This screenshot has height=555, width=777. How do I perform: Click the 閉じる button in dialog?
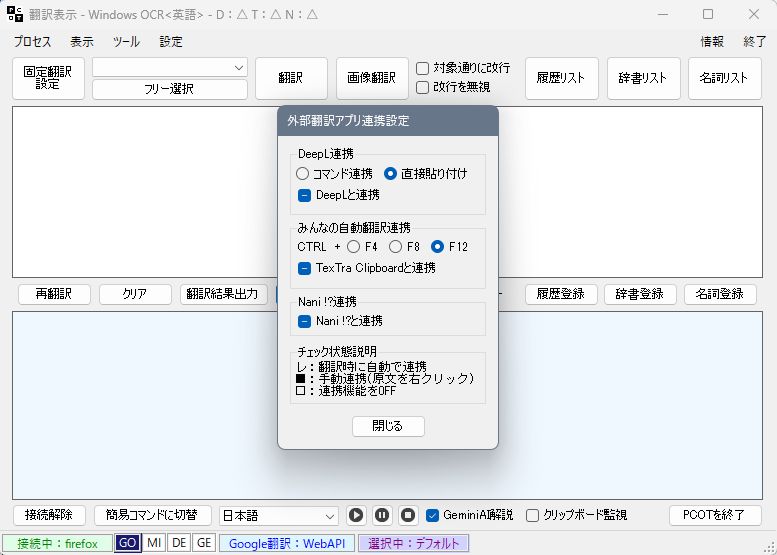(x=388, y=426)
